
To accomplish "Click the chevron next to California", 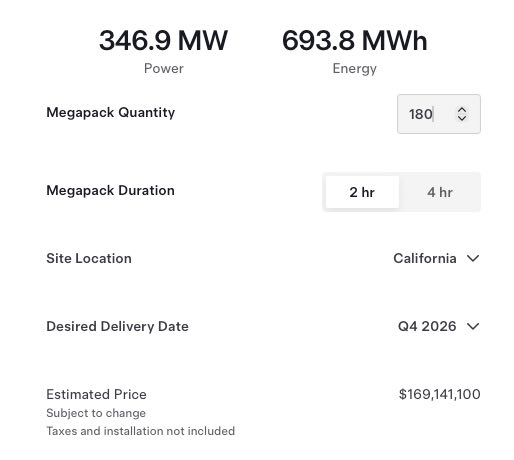I will 473,258.
